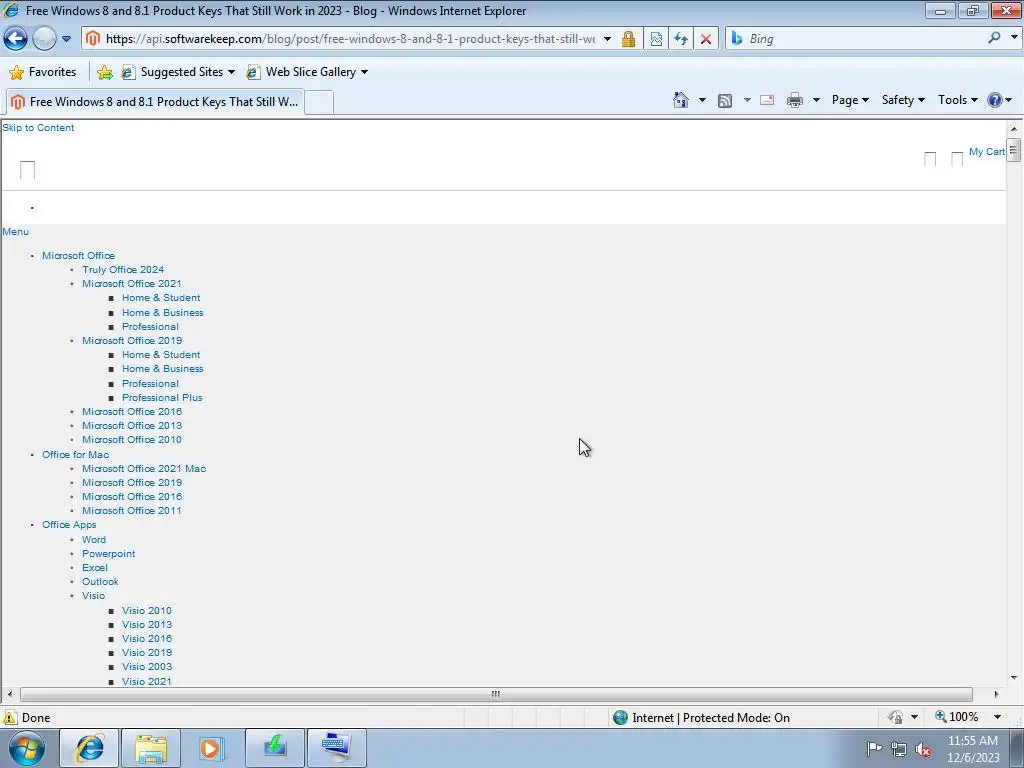The width and height of the screenshot is (1024, 768).
Task: Open the search provider dropdown arrow
Action: click(1014, 38)
